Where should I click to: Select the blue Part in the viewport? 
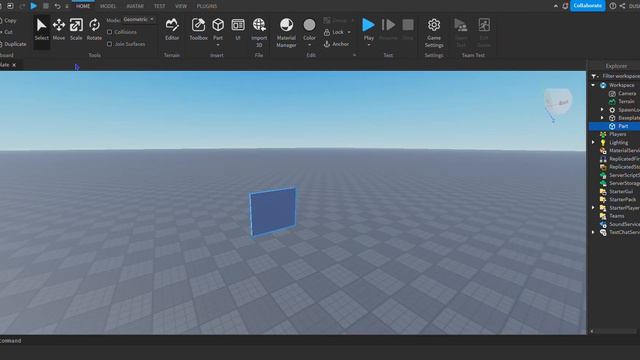coord(273,212)
